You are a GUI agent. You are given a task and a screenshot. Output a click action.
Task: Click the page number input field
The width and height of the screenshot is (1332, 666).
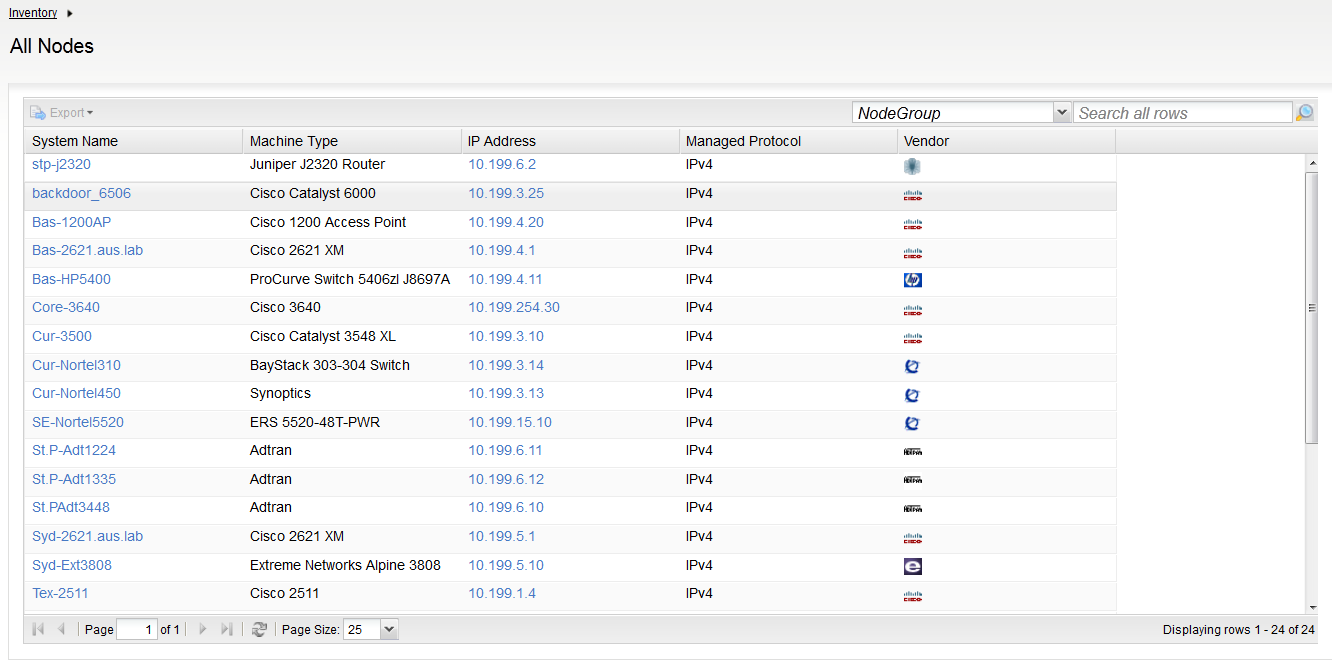(x=137, y=629)
